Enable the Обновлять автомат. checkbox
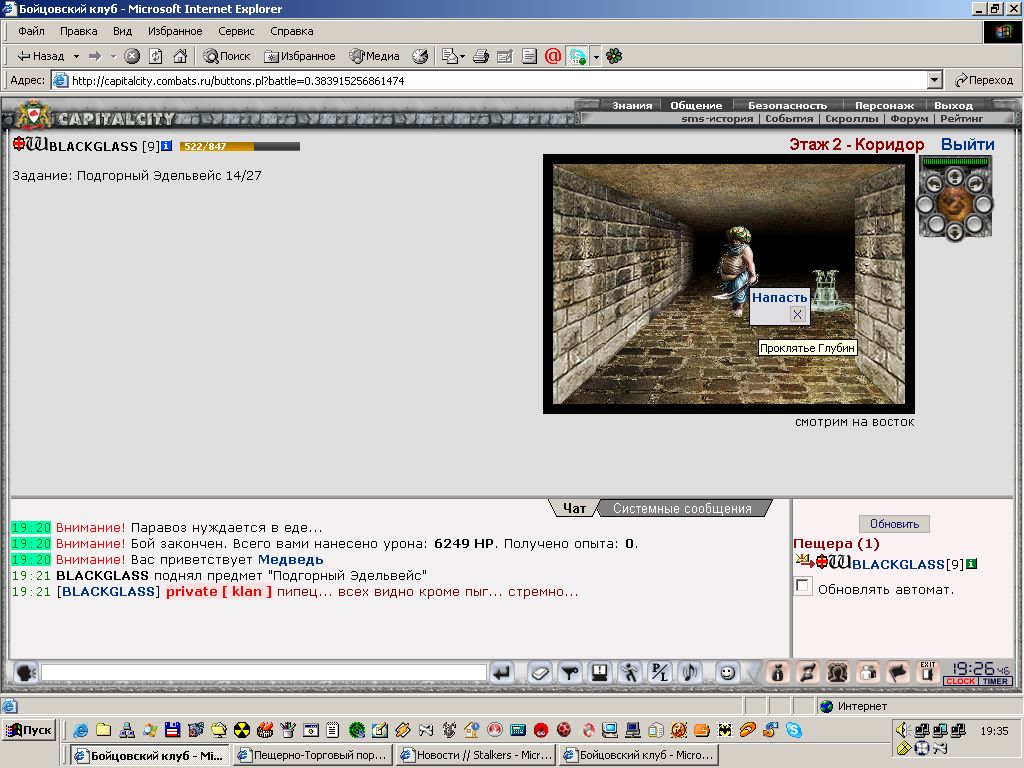1024x768 pixels. [803, 586]
